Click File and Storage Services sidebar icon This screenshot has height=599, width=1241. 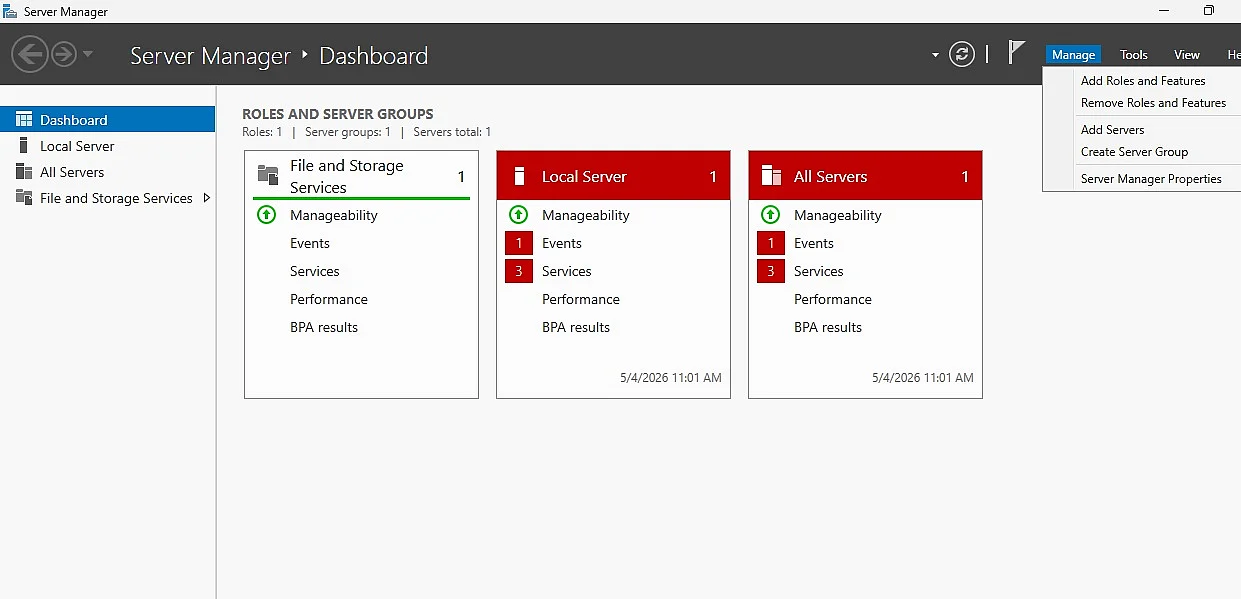click(x=24, y=198)
